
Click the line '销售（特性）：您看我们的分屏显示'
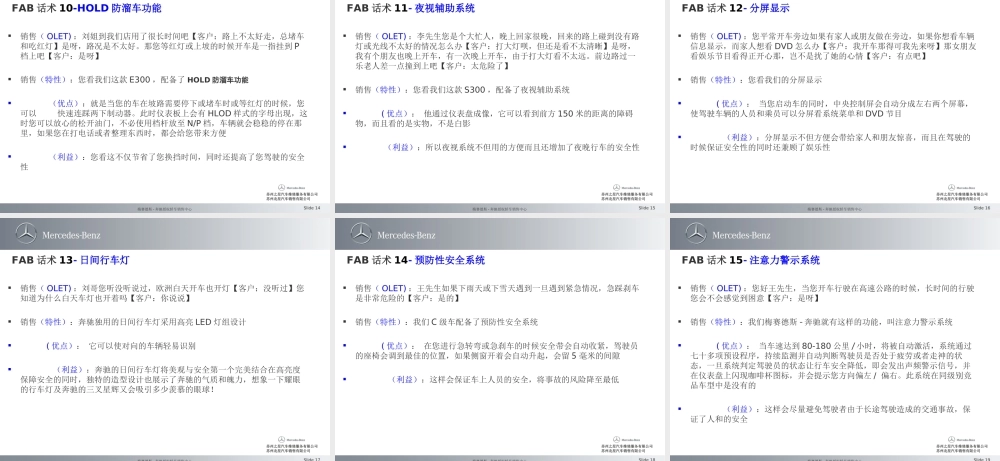(756, 80)
